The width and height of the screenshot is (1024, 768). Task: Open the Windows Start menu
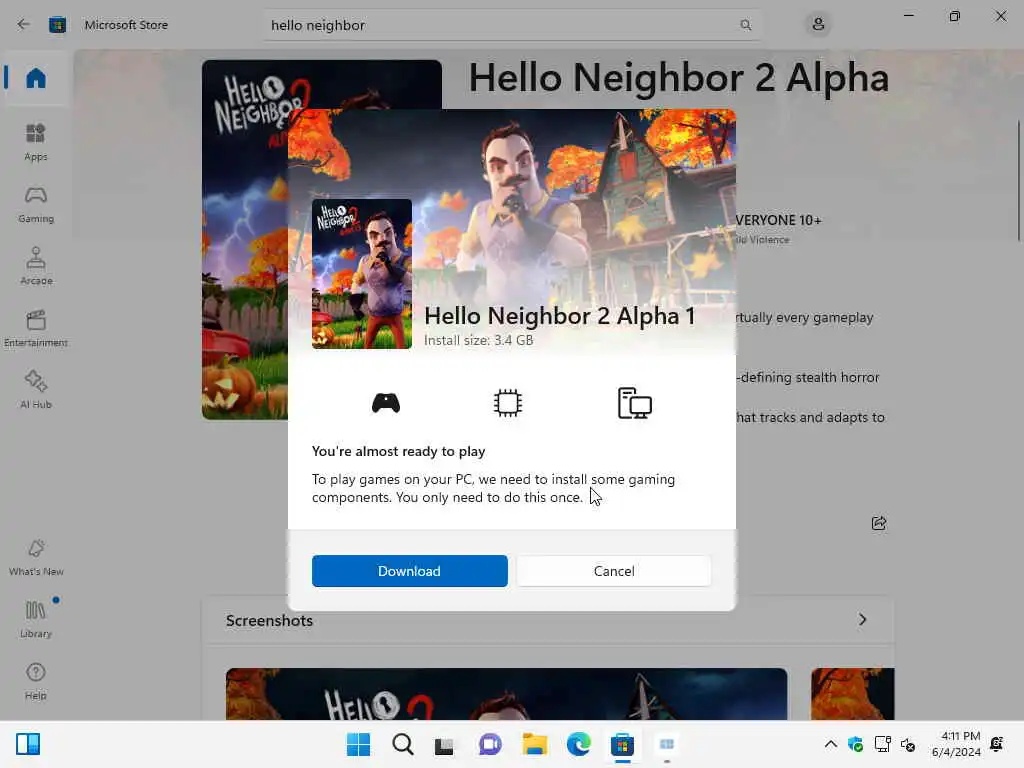[x=358, y=744]
